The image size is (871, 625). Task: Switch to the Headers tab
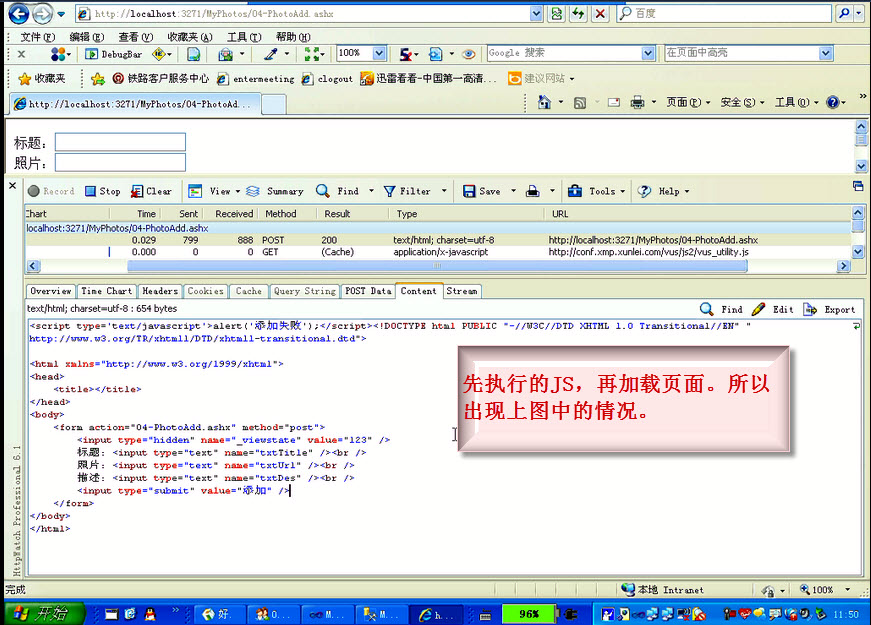[x=160, y=291]
